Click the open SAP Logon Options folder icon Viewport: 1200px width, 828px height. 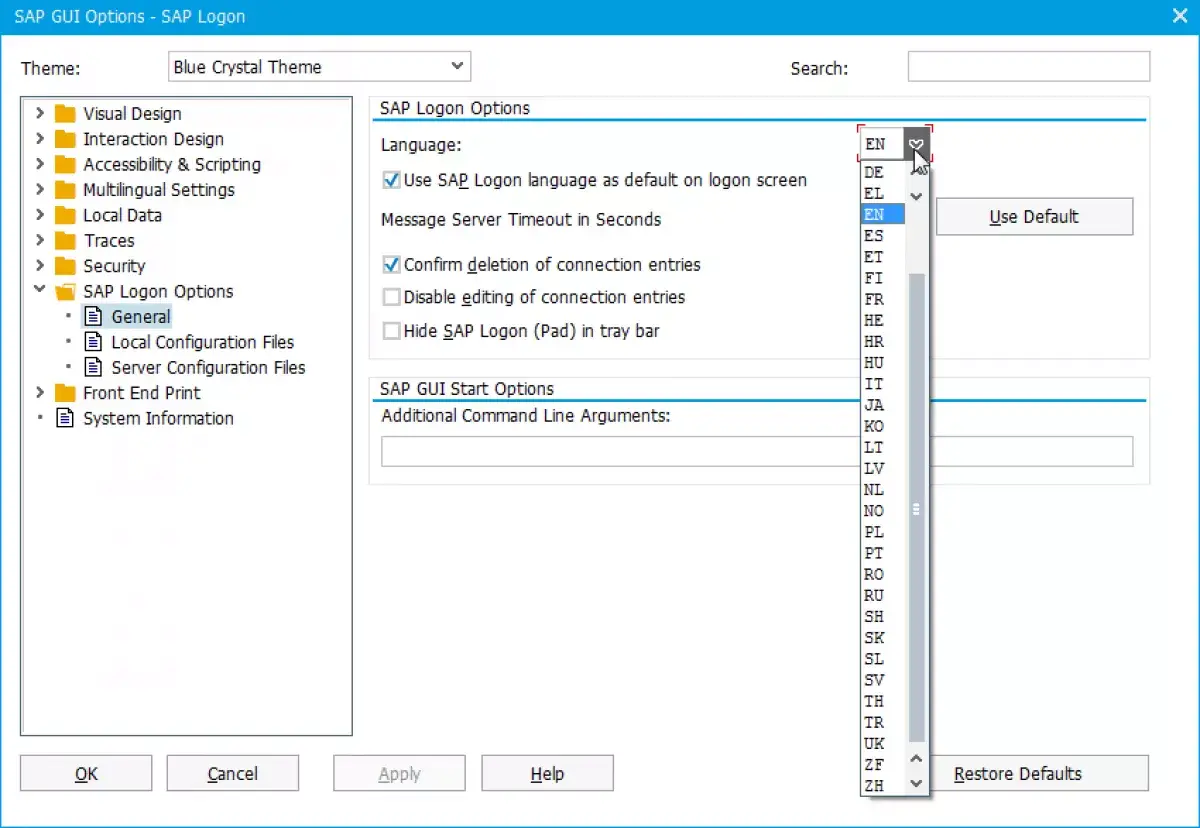tap(65, 292)
